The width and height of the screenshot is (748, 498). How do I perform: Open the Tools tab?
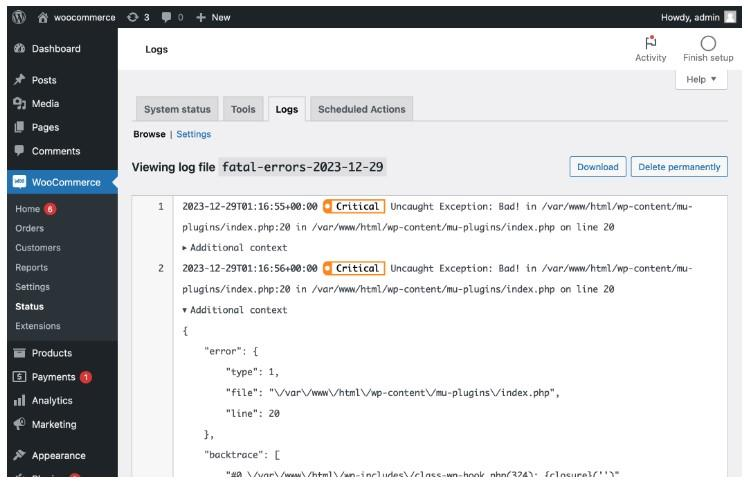tap(243, 109)
